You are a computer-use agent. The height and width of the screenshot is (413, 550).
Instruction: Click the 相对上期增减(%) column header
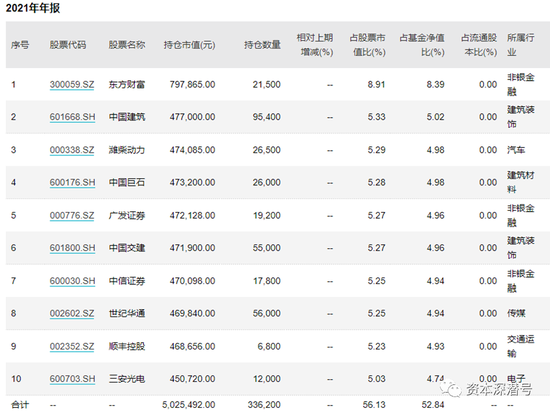click(315, 45)
